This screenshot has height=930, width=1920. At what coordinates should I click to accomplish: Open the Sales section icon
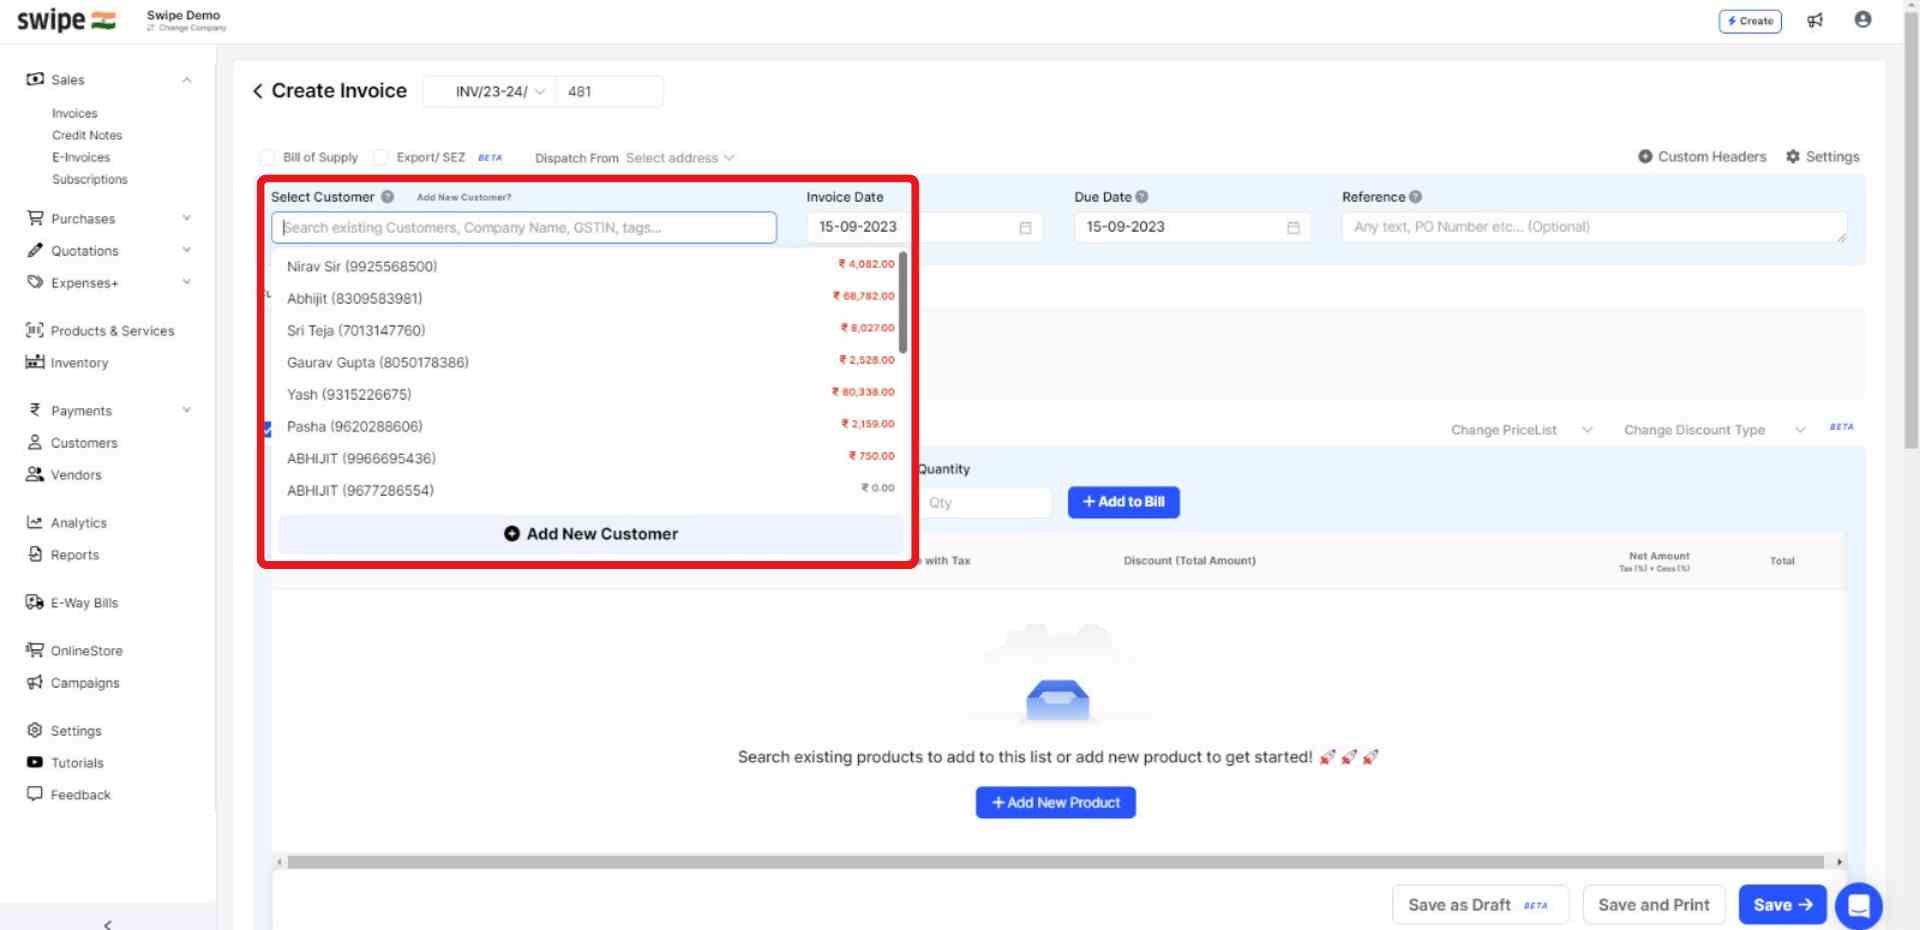pos(35,79)
